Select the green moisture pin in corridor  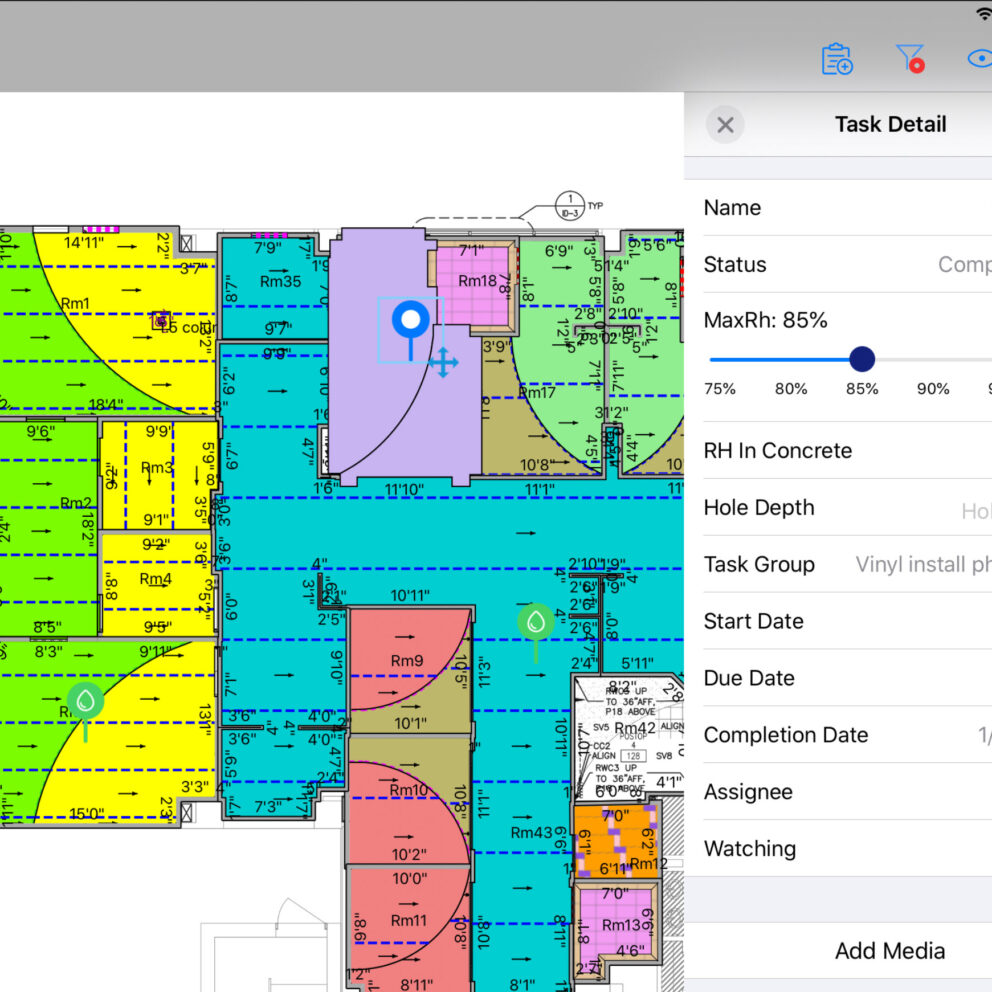(x=536, y=622)
